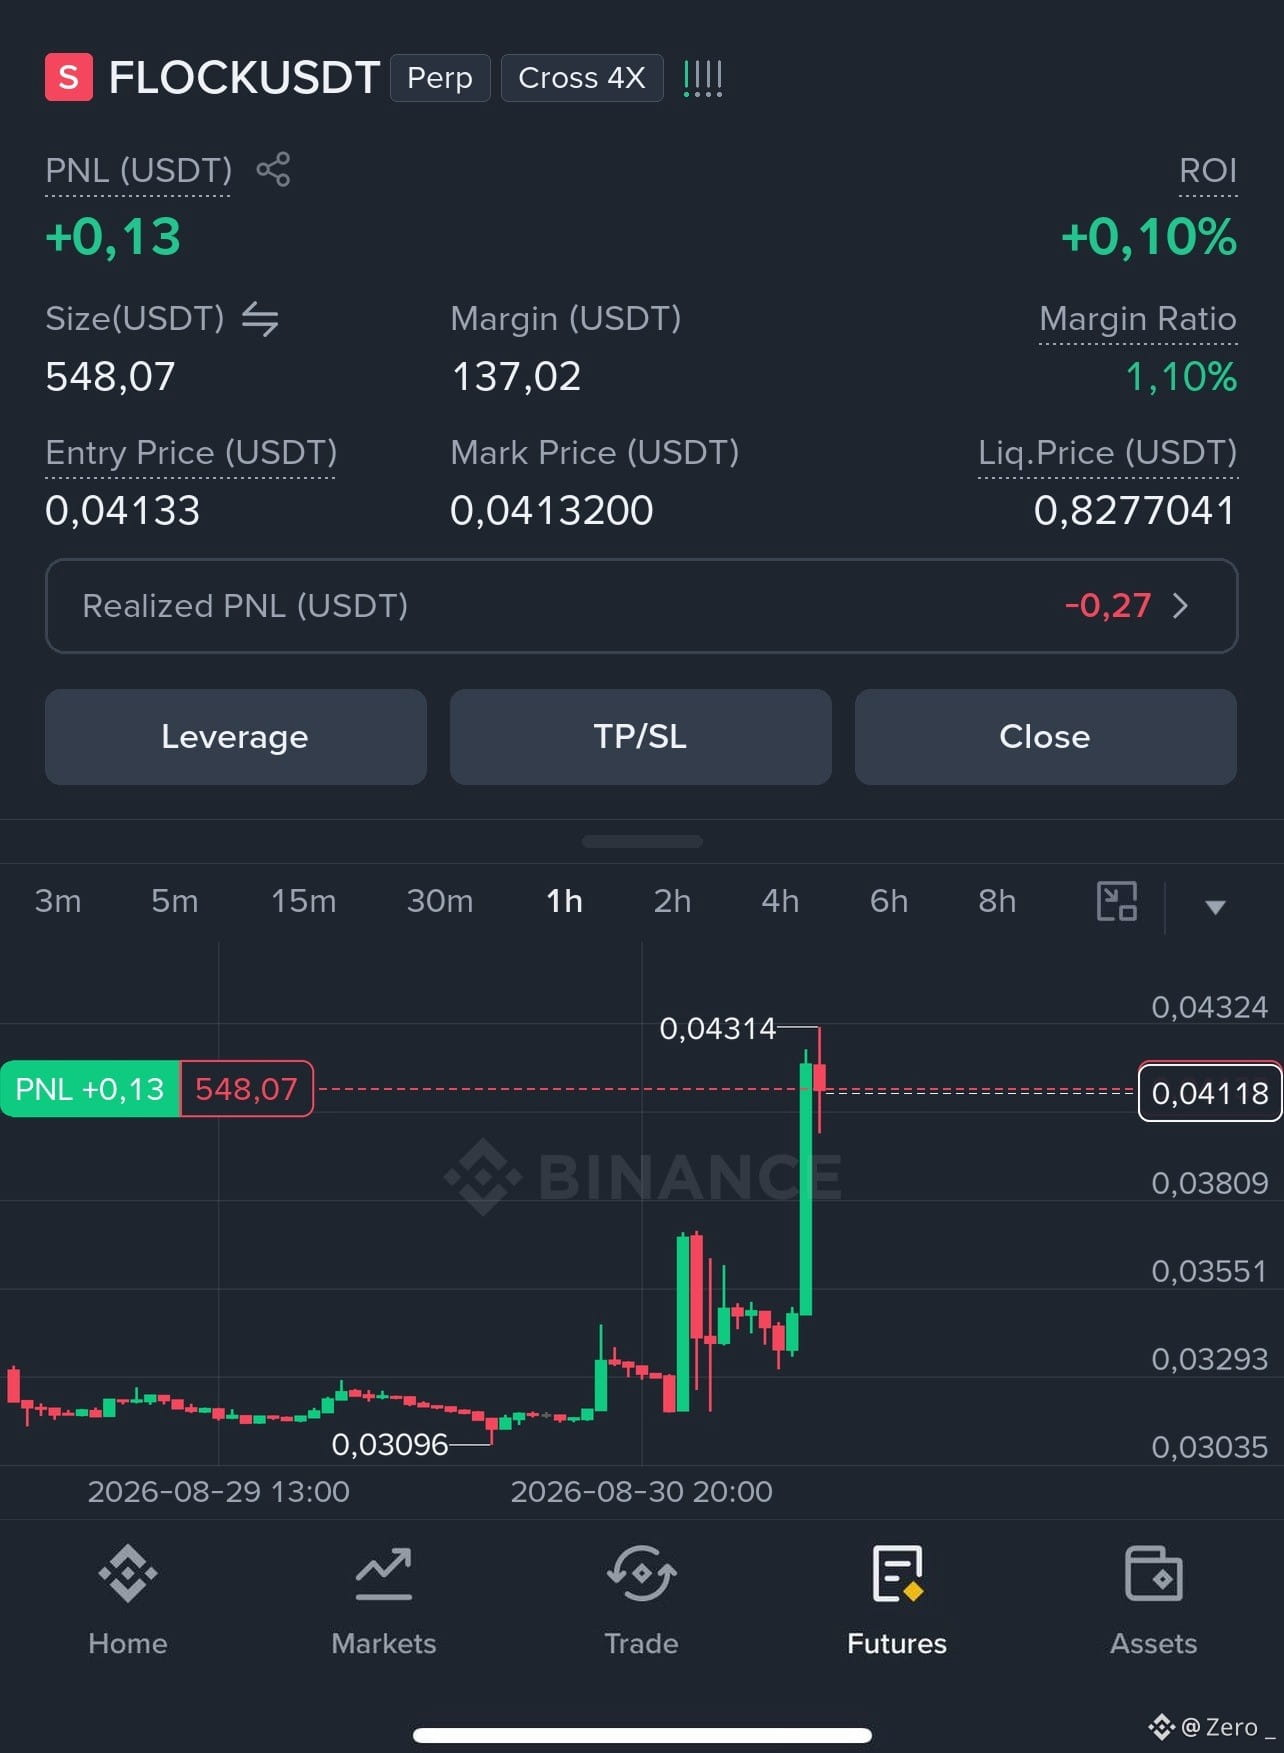Tap the Margin Ratio value 1,10%
The width and height of the screenshot is (1284, 1753).
[x=1181, y=377]
